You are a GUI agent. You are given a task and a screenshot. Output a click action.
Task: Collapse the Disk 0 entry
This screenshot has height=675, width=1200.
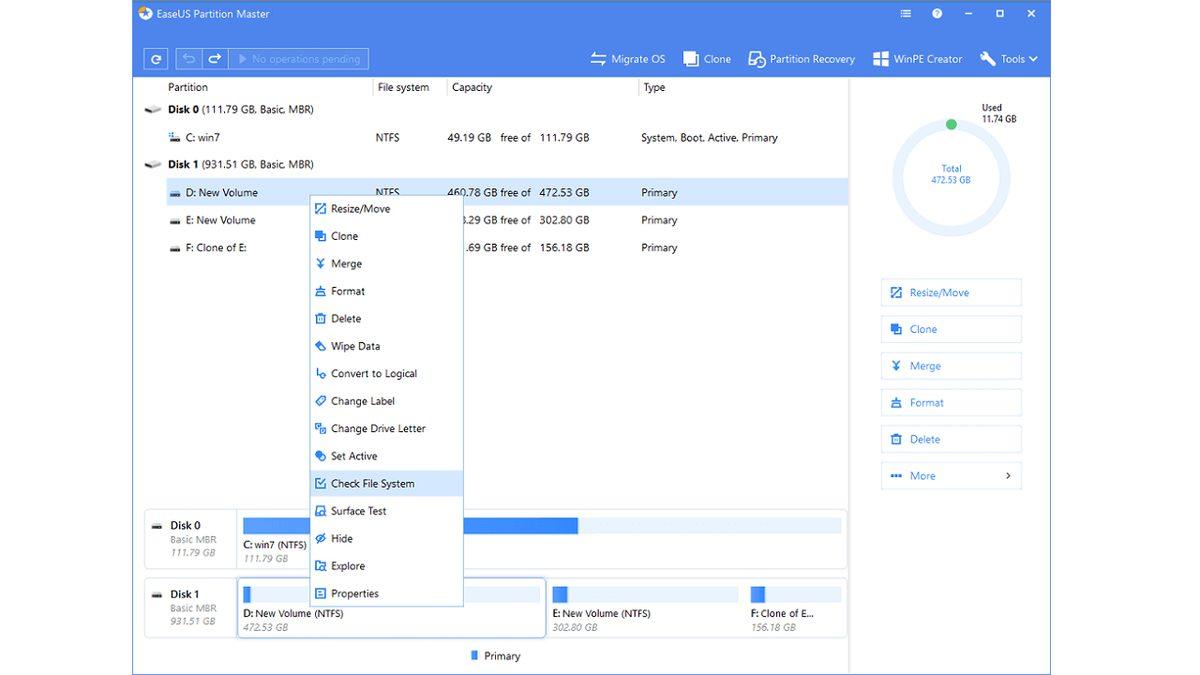(x=152, y=108)
